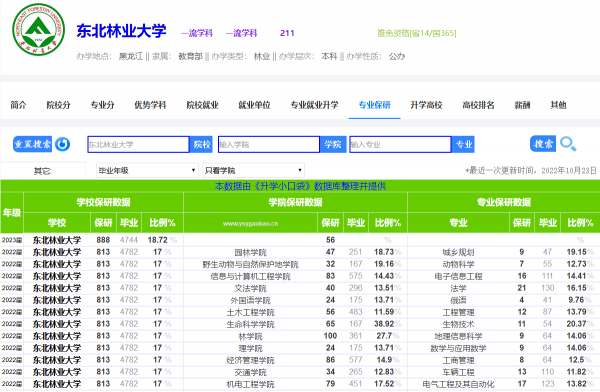
Task: Click the 211 tag
Action: 287,33
